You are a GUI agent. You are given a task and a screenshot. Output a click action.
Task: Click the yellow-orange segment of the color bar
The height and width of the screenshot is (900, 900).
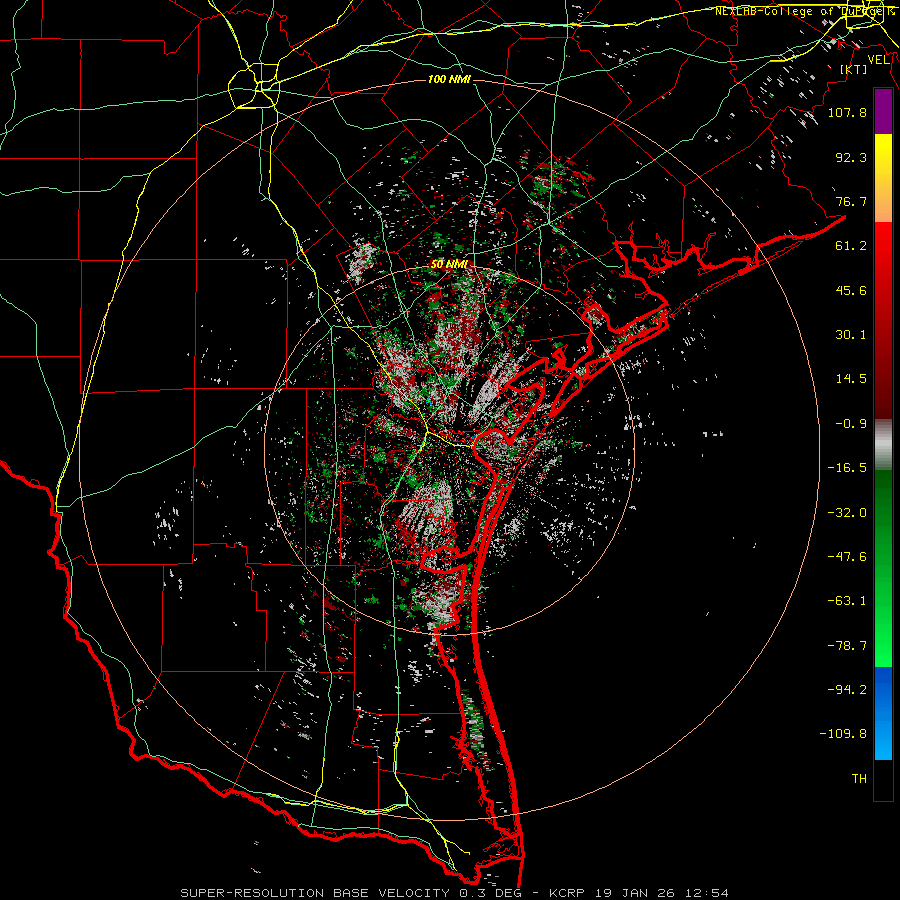point(883,178)
